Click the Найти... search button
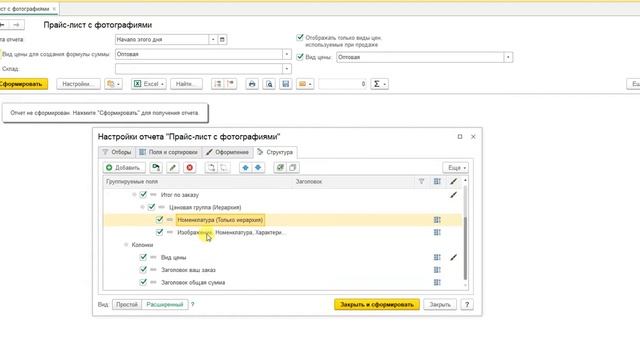Screen dimensions: 640x360 [187, 84]
